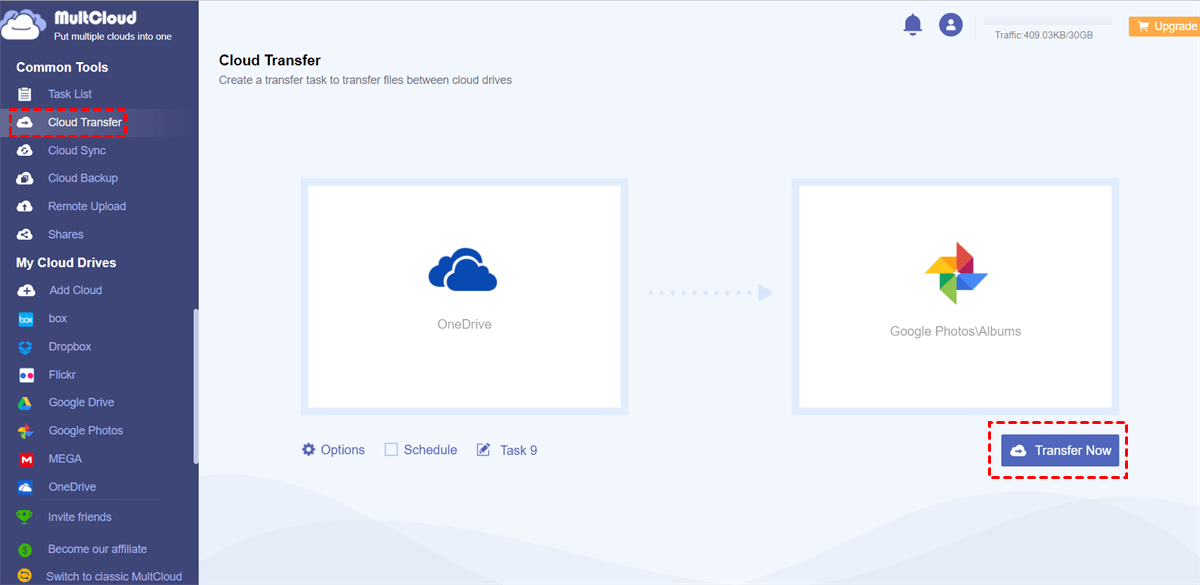Click the 'Put multiple clouds into one' tagline
Viewport: 1200px width, 585px height.
113,36
